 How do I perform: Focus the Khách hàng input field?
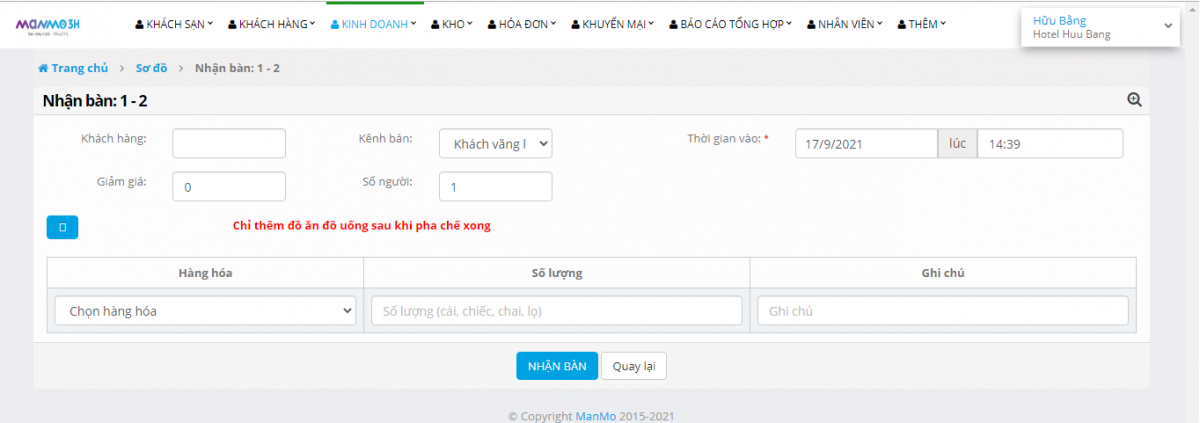click(x=229, y=144)
